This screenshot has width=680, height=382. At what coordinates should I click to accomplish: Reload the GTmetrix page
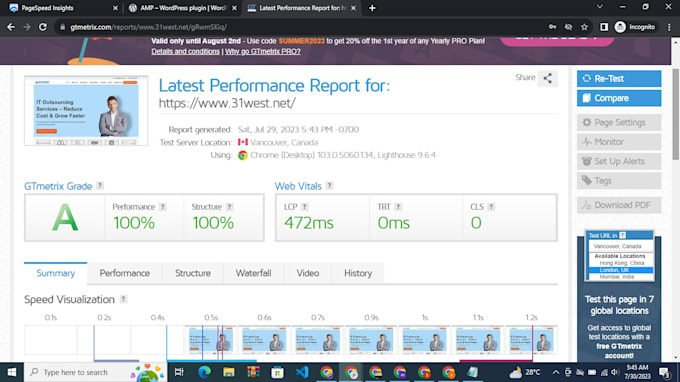click(x=42, y=27)
